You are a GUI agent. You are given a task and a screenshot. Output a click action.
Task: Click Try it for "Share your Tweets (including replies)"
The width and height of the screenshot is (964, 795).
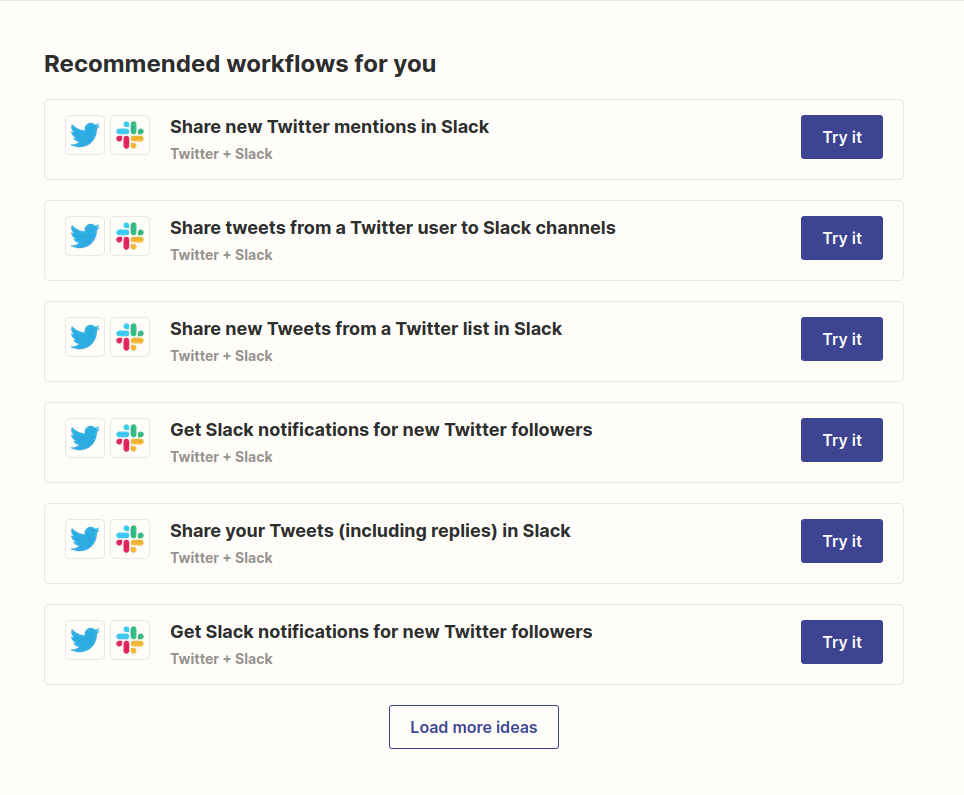[842, 541]
